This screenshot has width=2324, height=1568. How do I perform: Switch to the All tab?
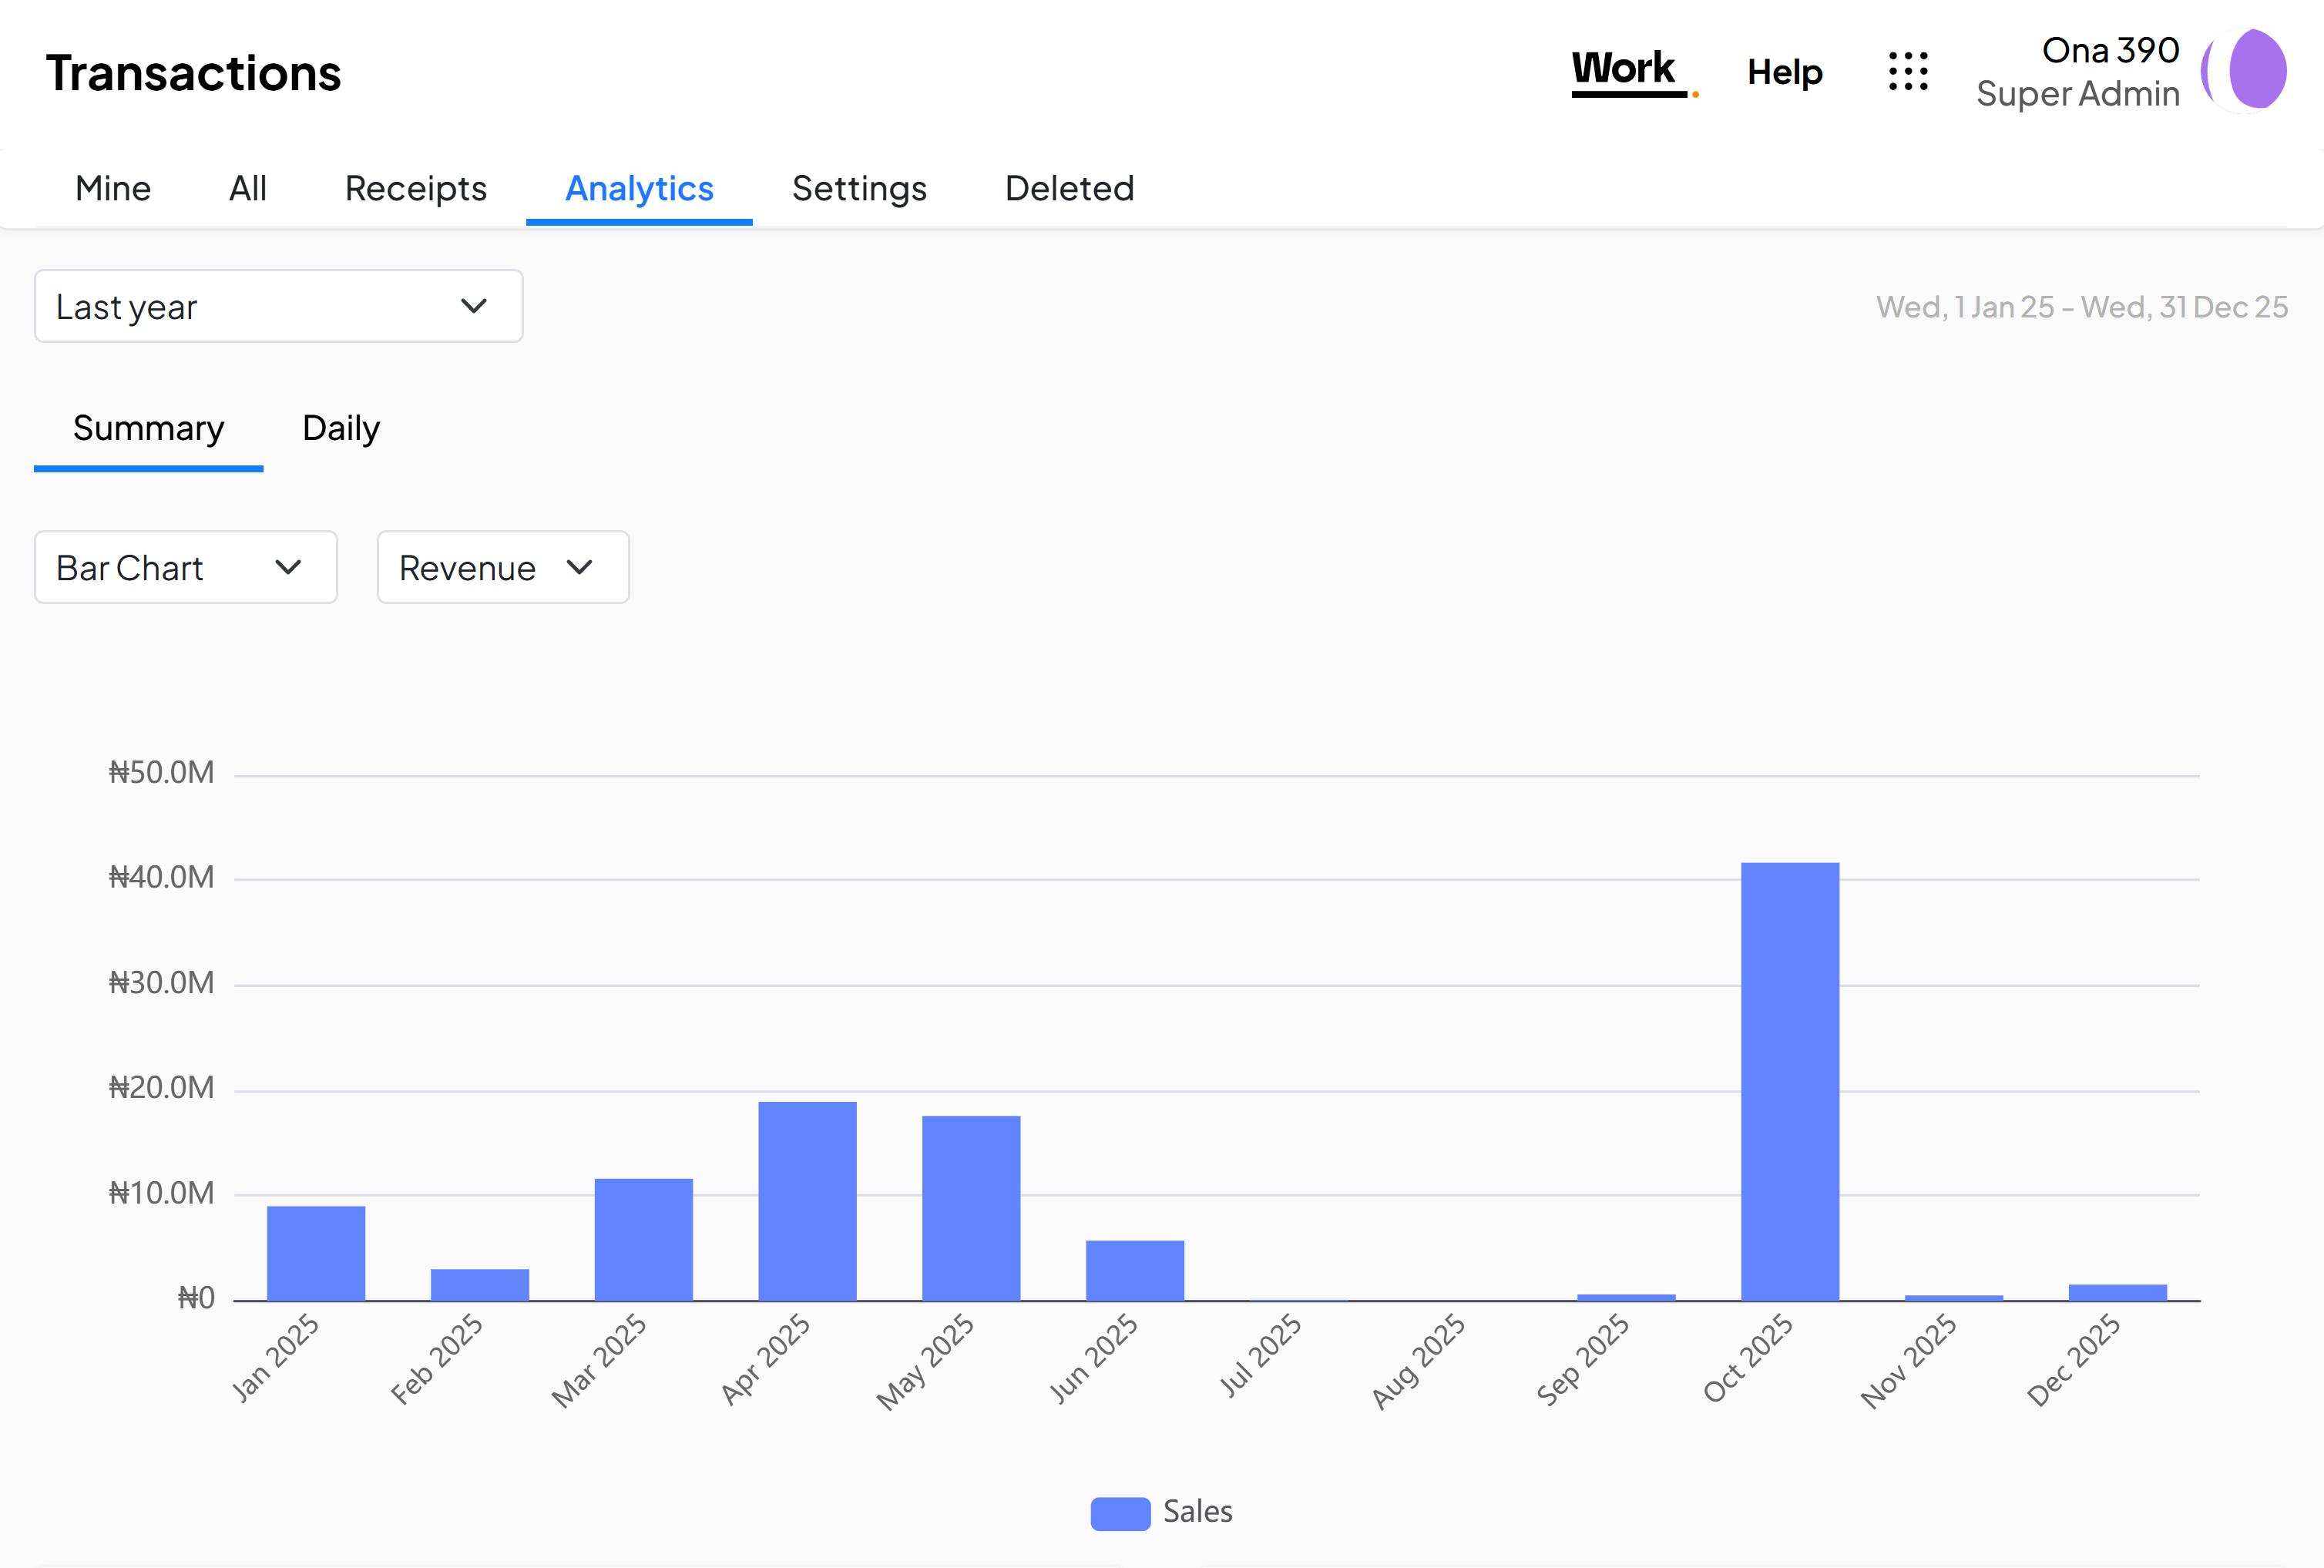248,188
